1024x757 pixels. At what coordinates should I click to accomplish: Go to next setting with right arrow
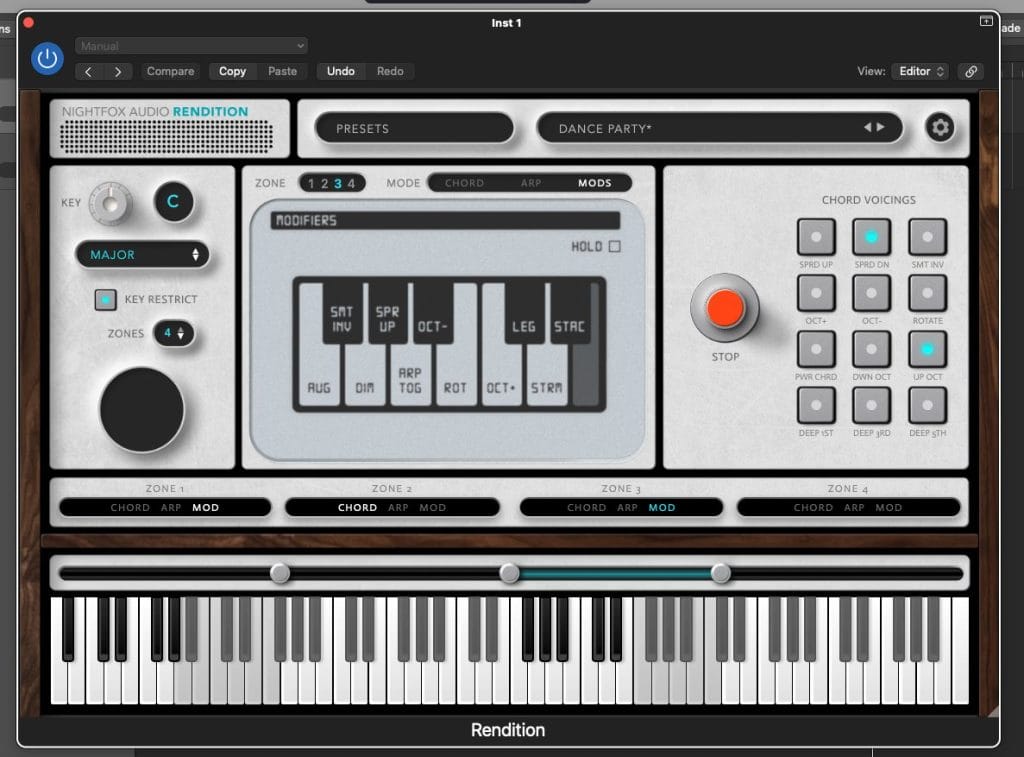tap(118, 71)
